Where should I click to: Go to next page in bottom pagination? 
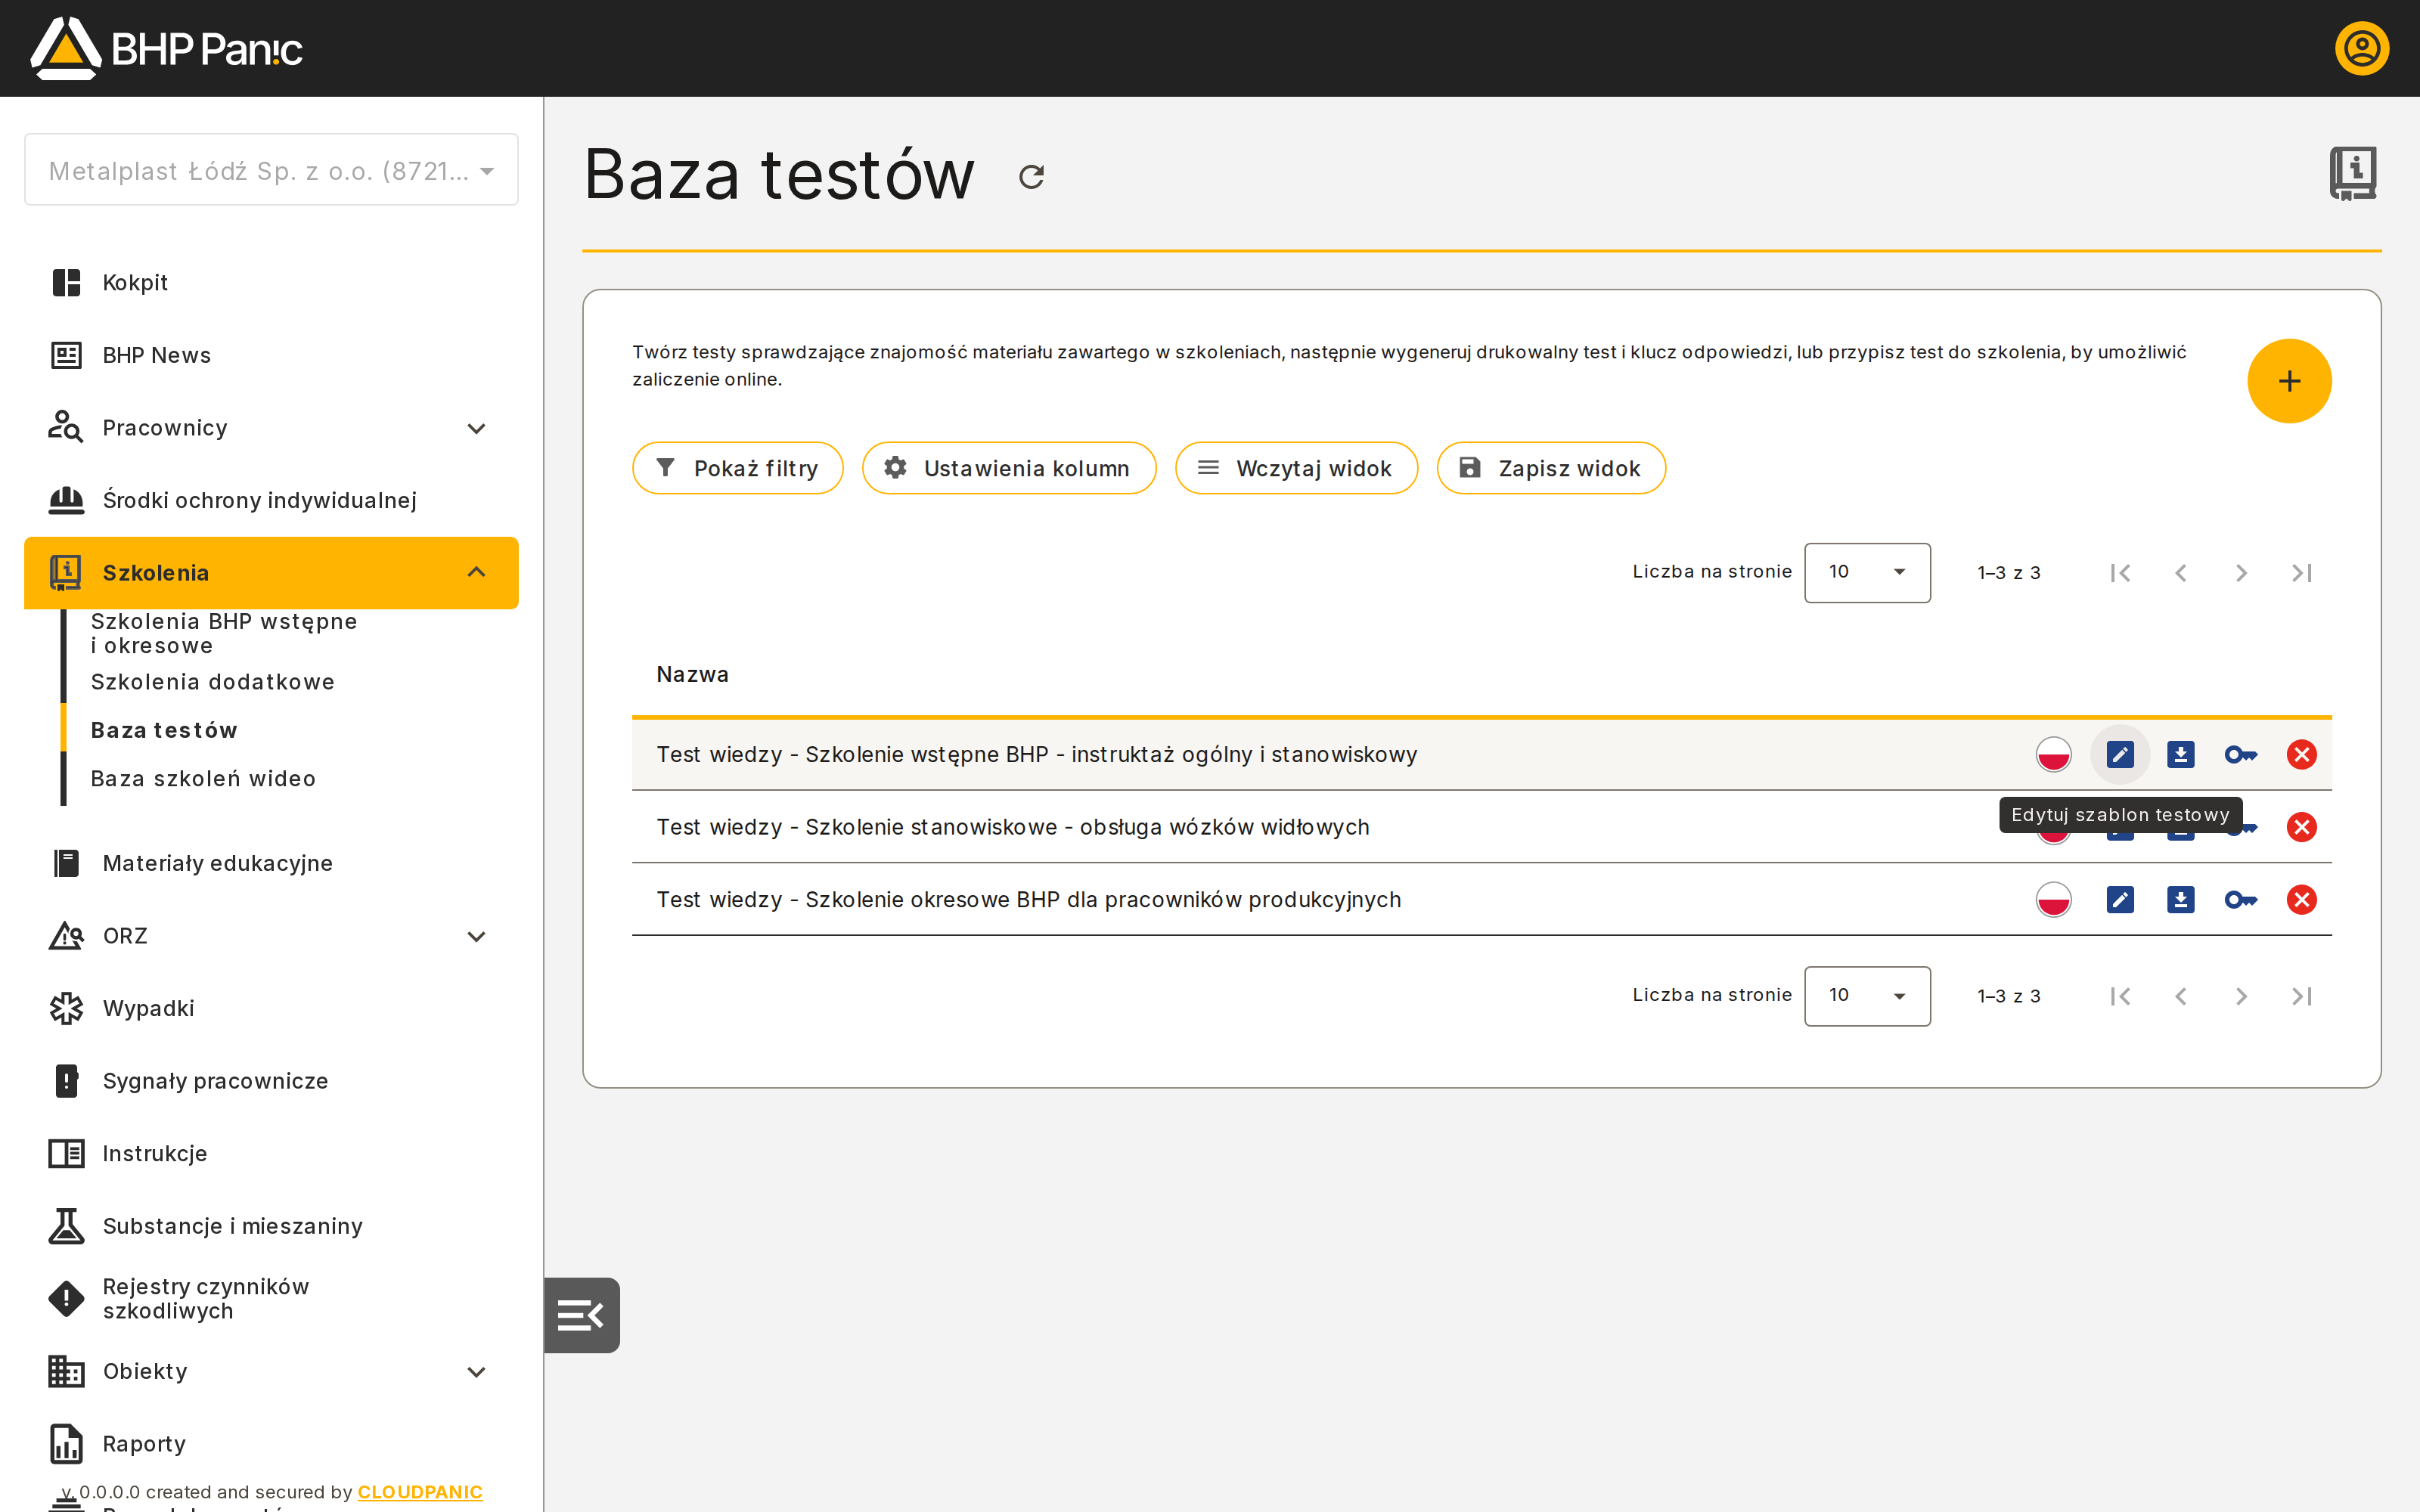pos(2240,996)
